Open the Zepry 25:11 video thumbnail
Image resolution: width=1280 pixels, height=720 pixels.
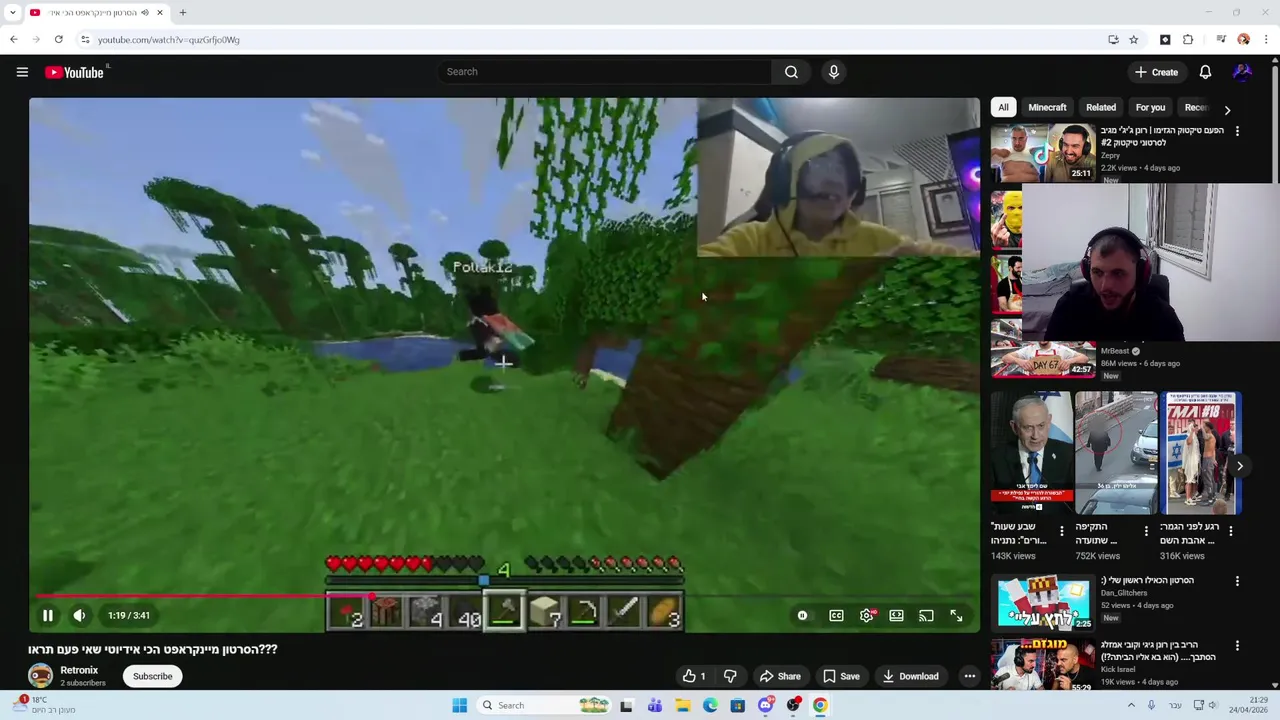point(1043,152)
